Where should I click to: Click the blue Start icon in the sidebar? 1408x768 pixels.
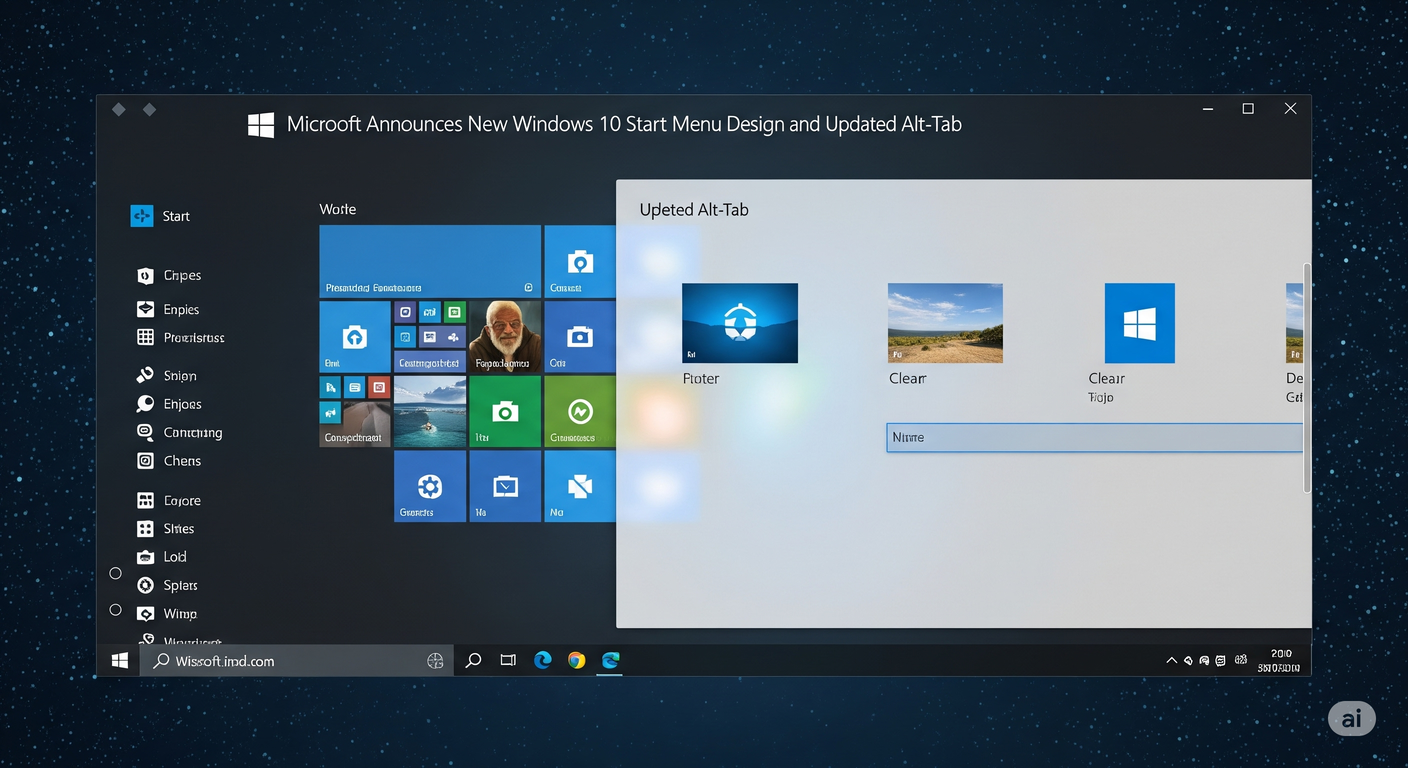coord(142,215)
